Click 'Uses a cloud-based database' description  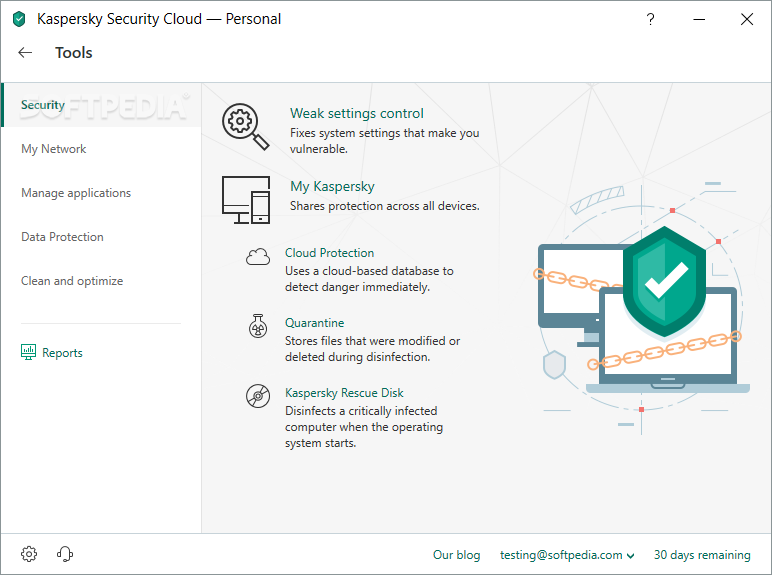(369, 279)
